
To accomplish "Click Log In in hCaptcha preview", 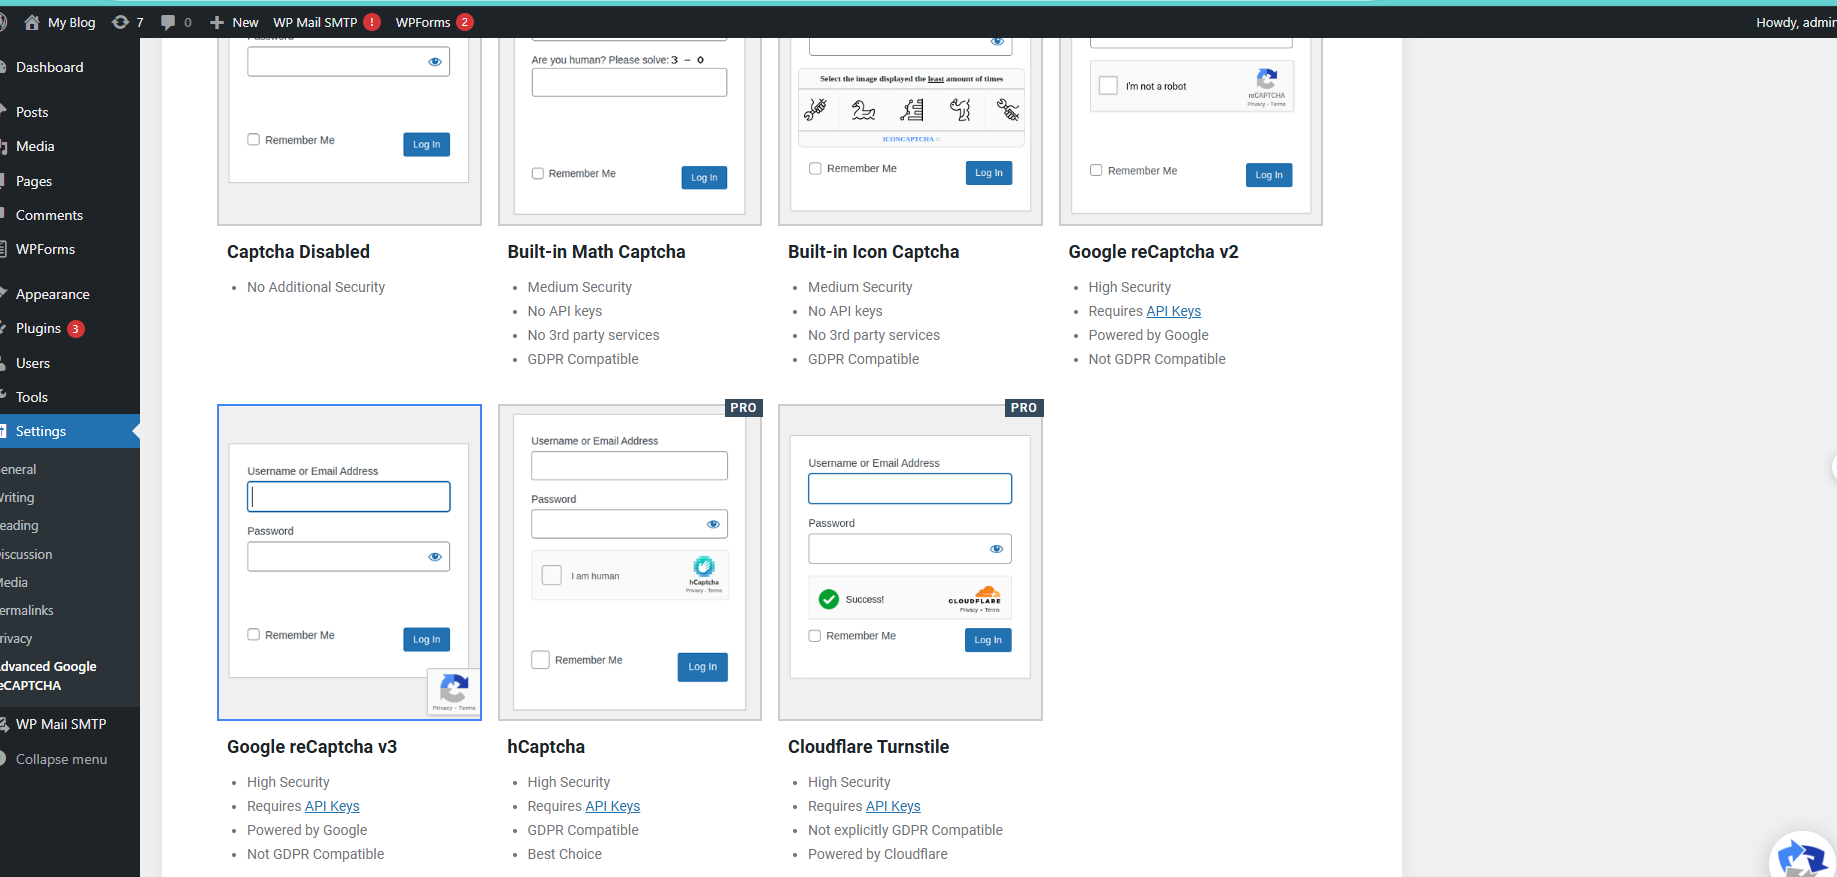I will click(x=702, y=667).
